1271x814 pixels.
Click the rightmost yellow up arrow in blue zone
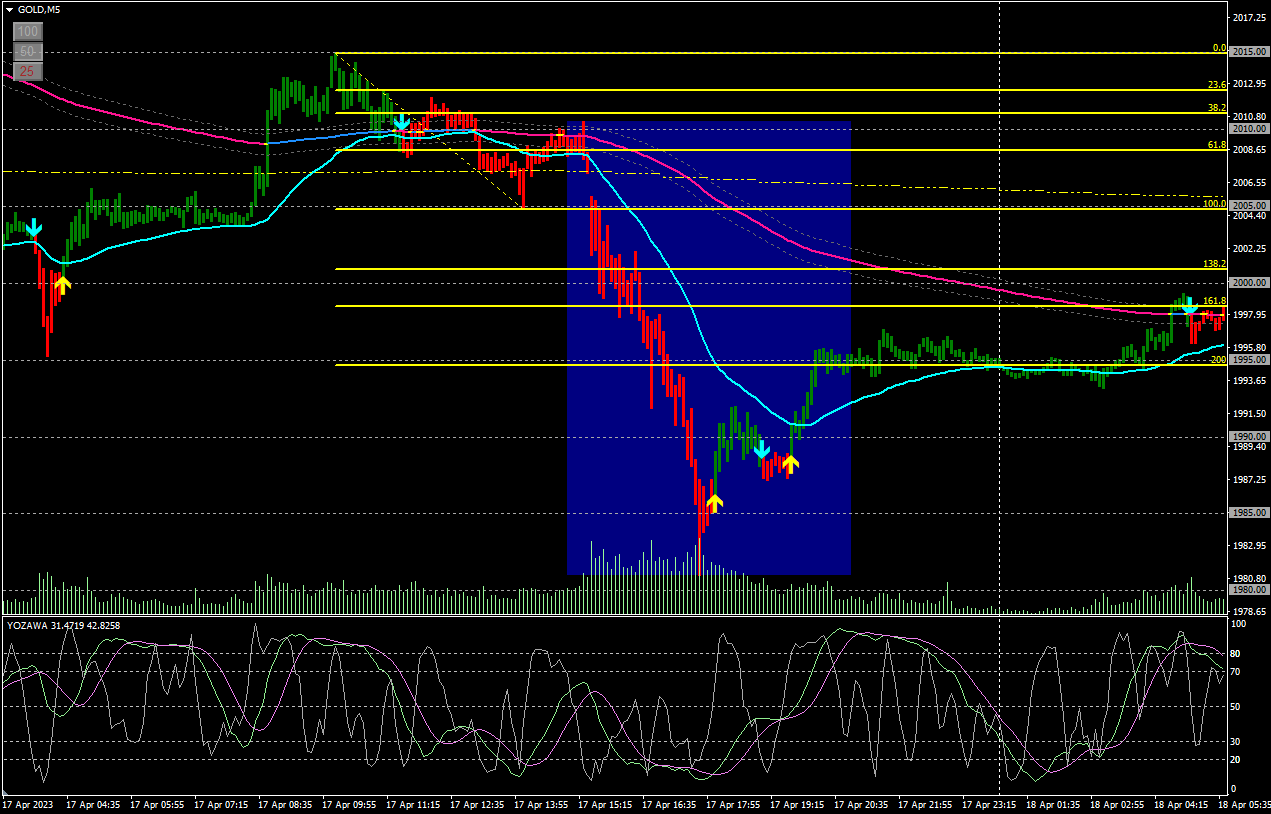(x=790, y=463)
